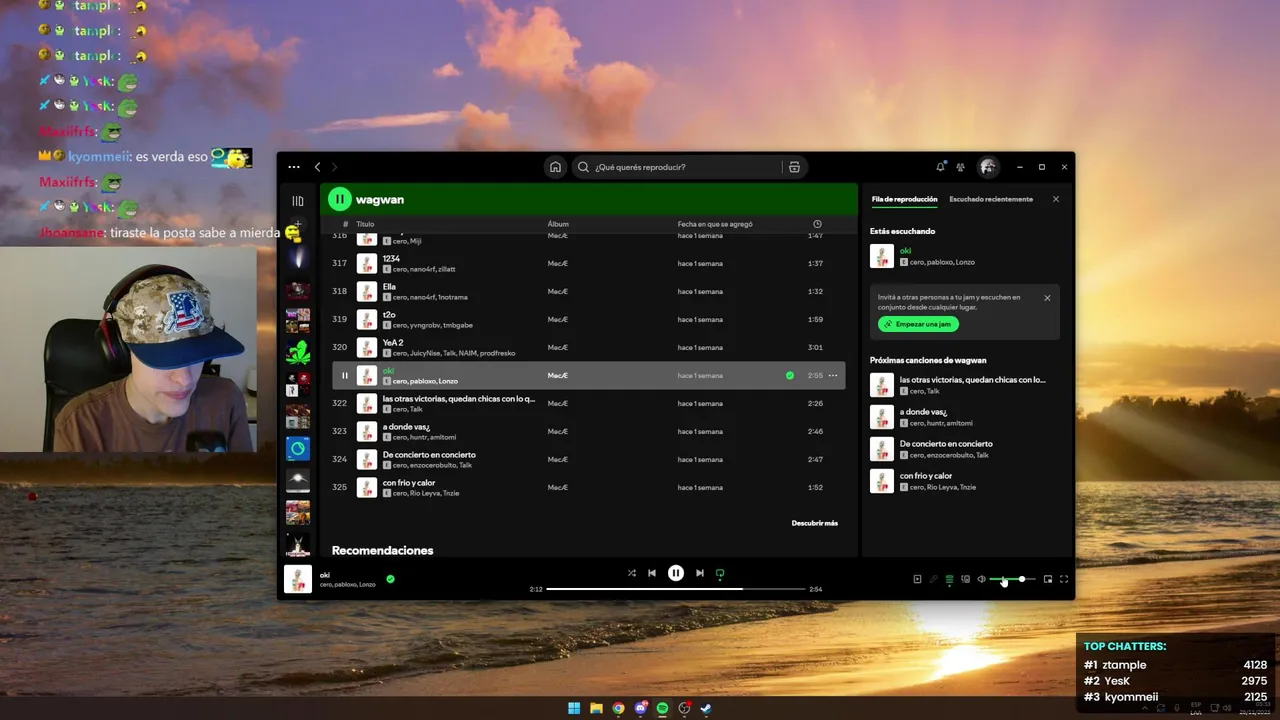Click the oki album thumbnail in player bar
Image resolution: width=1280 pixels, height=720 pixels.
pos(298,579)
